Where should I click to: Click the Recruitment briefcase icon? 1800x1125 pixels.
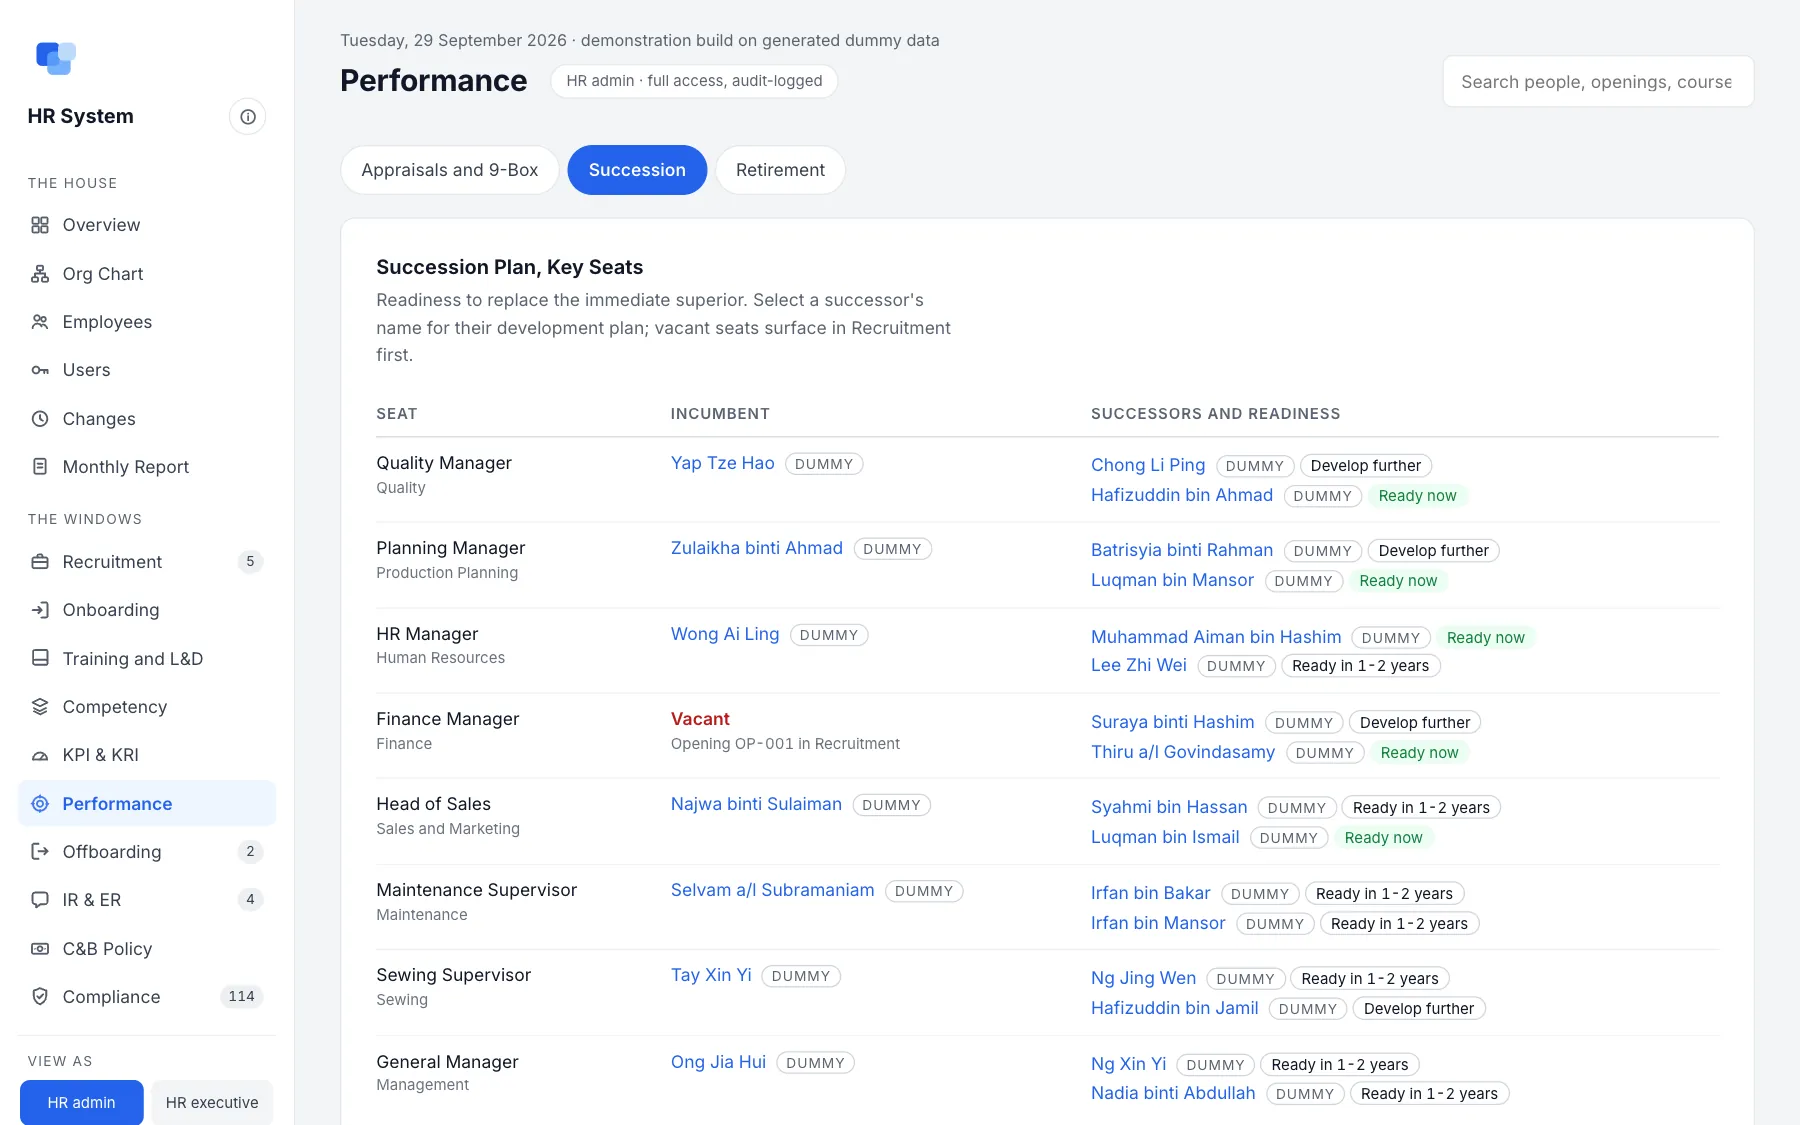[x=40, y=562]
